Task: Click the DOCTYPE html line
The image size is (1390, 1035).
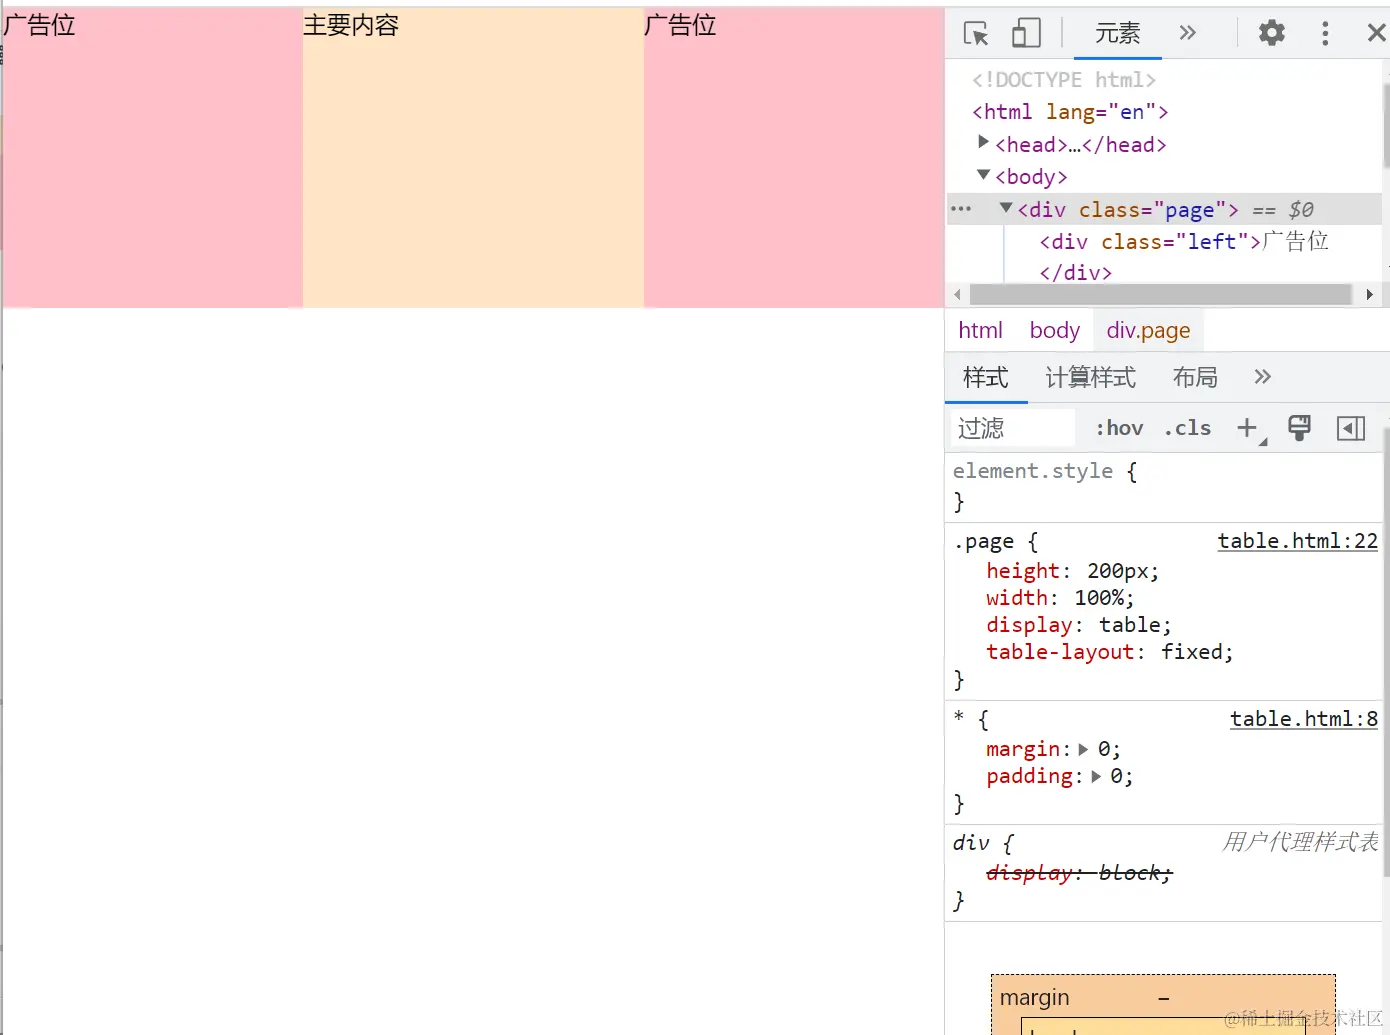Action: pyautogui.click(x=1064, y=80)
